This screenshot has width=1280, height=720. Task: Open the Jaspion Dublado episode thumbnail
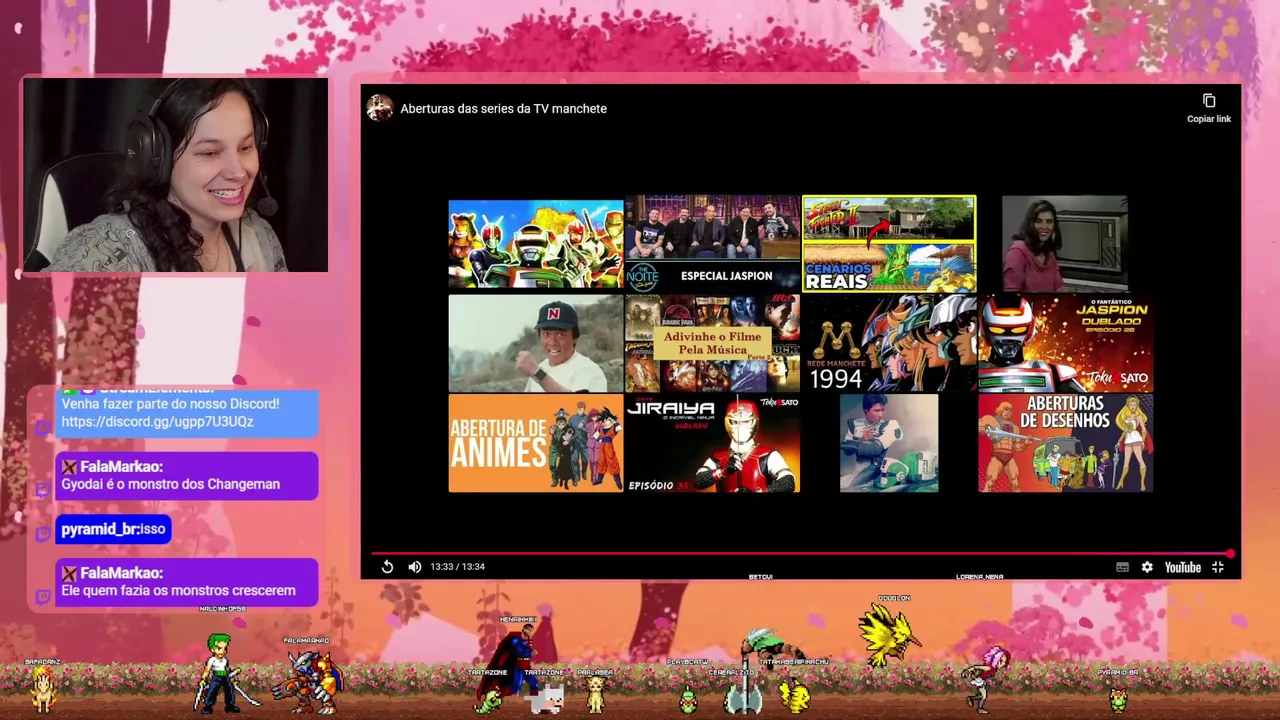click(x=1065, y=343)
